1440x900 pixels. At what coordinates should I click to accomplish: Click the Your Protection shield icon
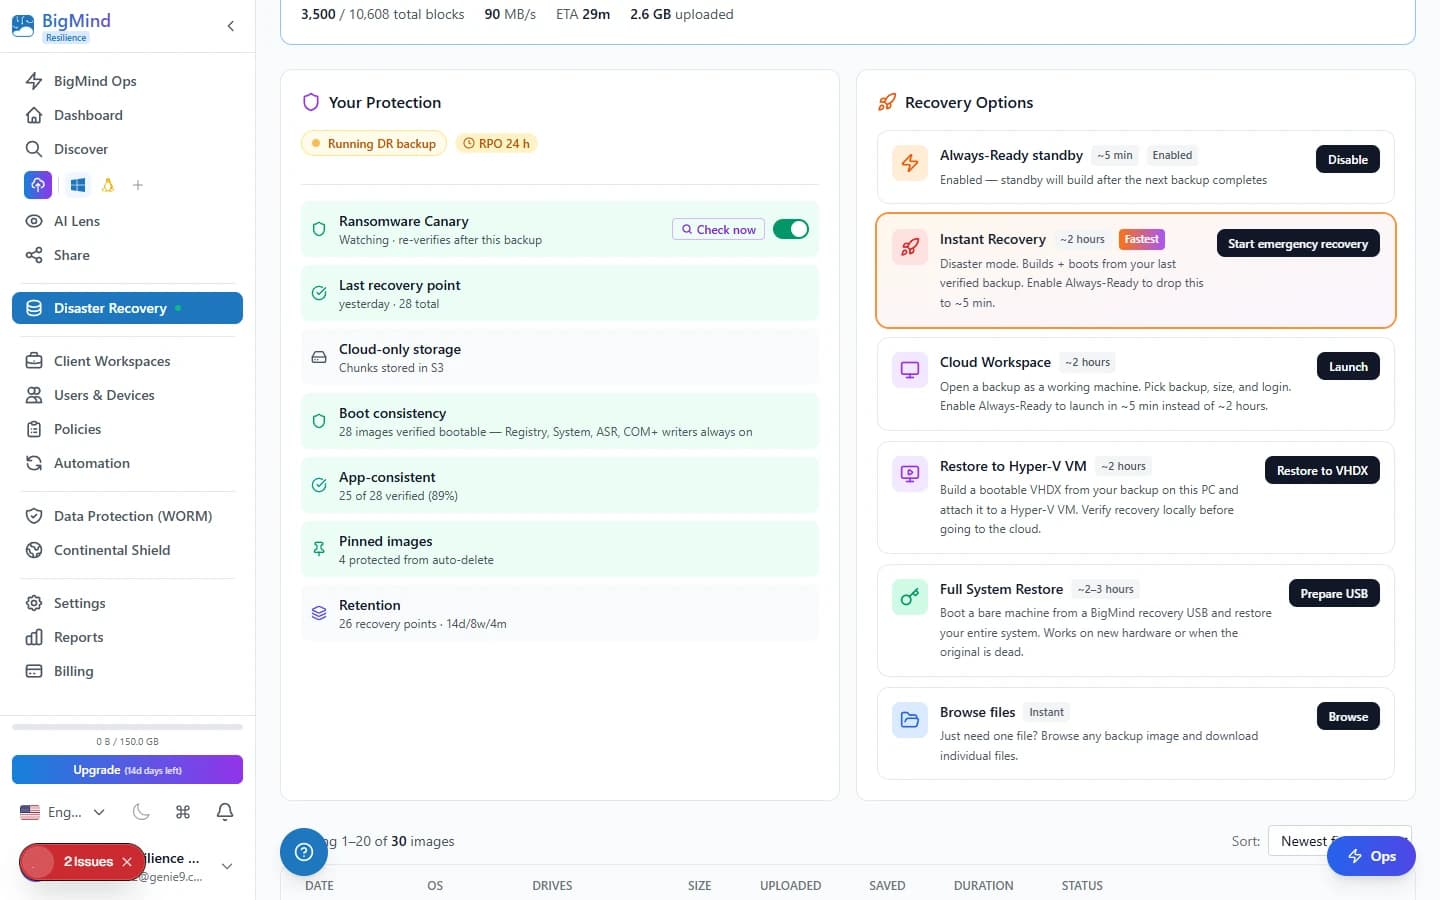311,102
